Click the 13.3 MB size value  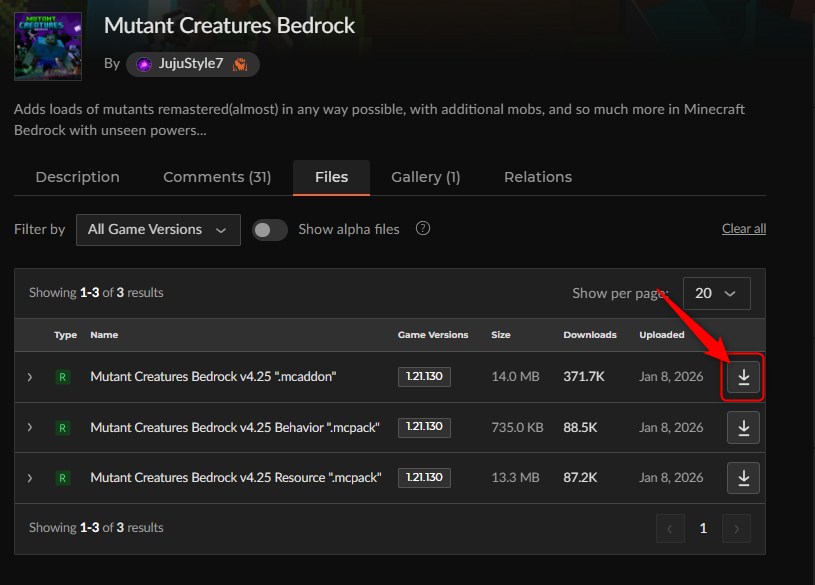click(x=515, y=477)
